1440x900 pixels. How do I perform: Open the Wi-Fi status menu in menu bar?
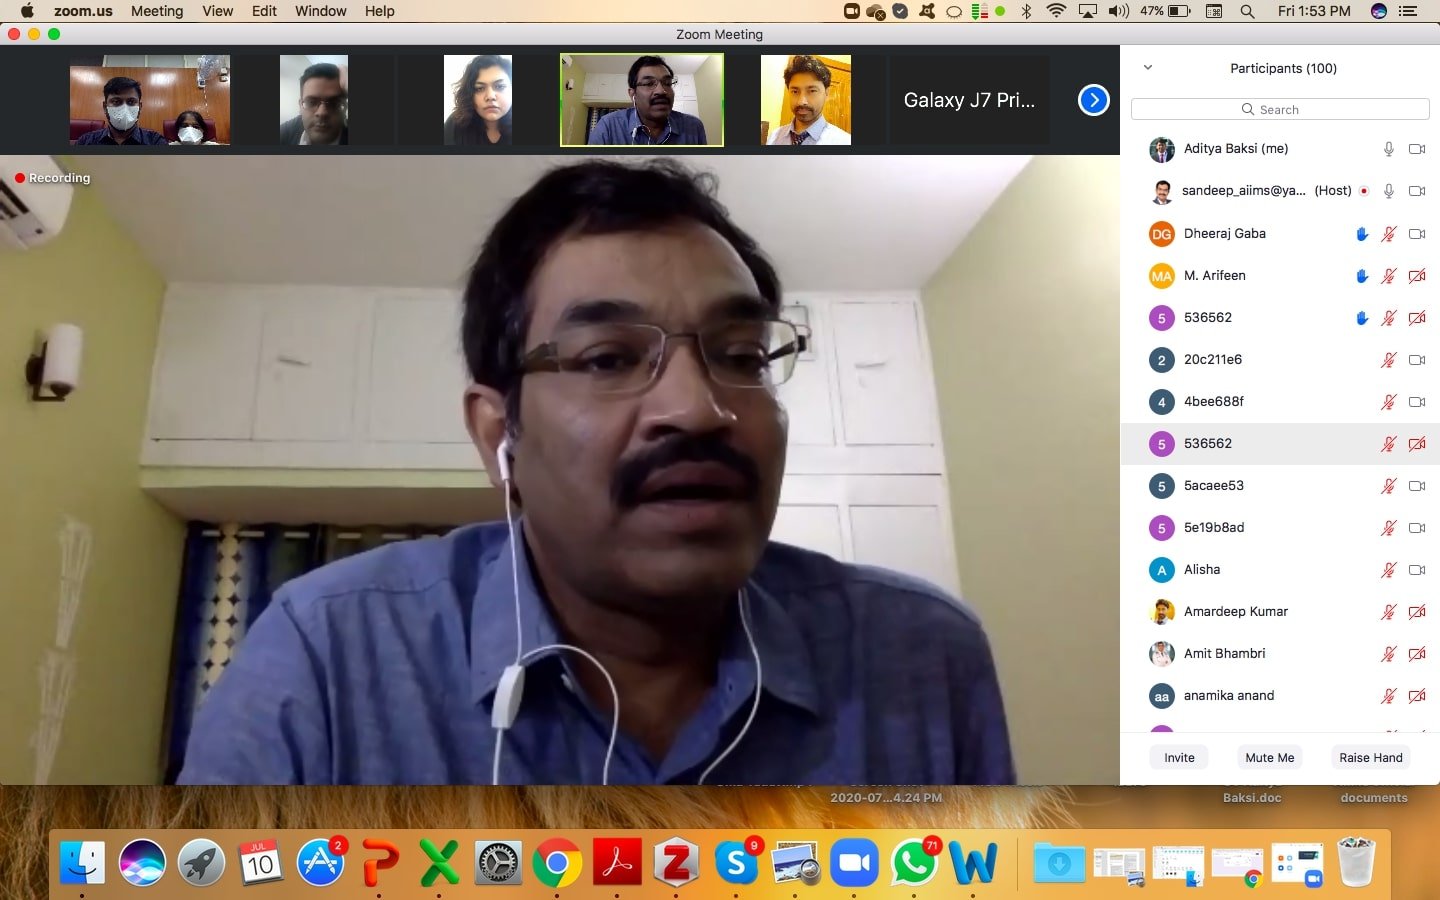click(x=1056, y=11)
